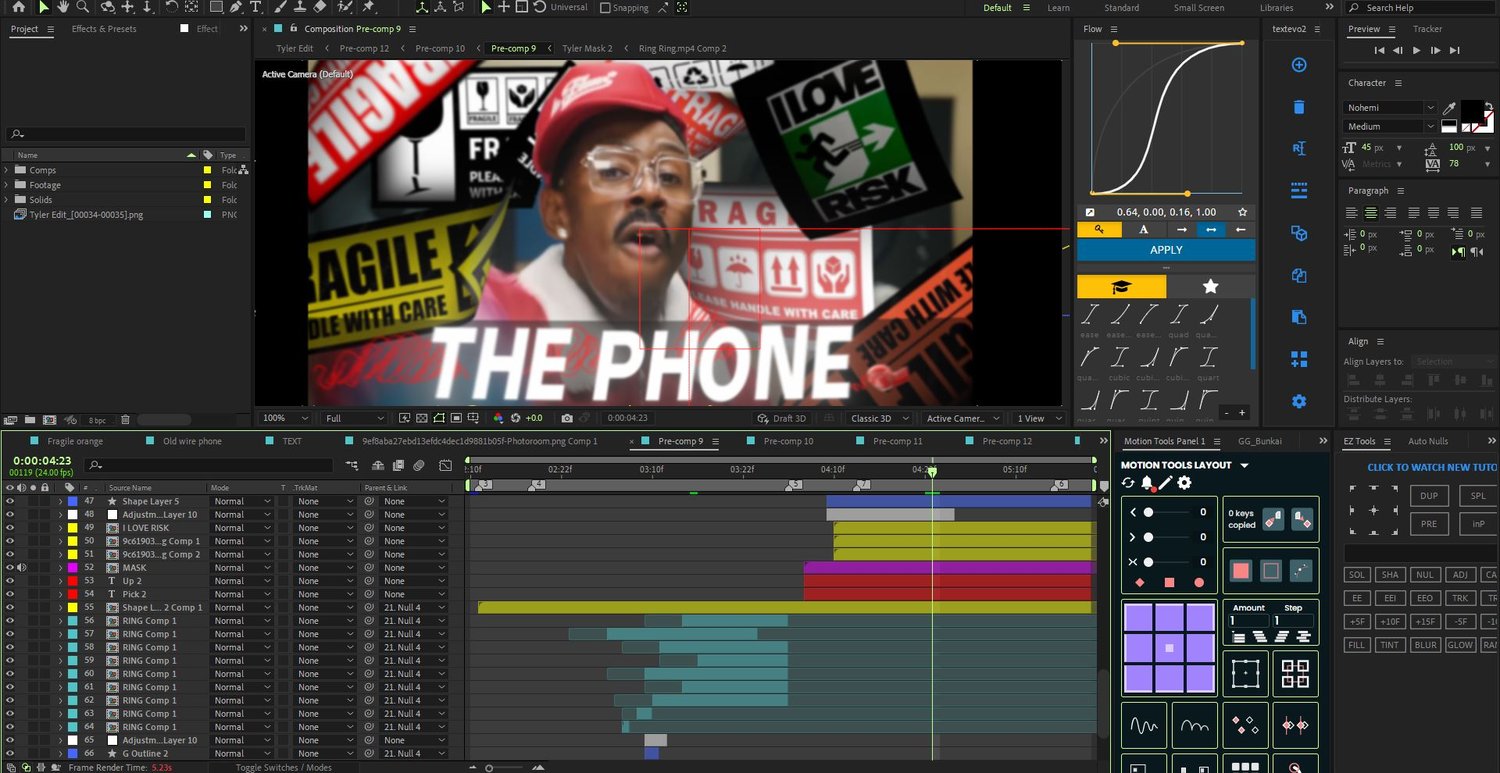The width and height of the screenshot is (1500, 773).
Task: Select the Clone Stamp tool
Action: tap(300, 7)
